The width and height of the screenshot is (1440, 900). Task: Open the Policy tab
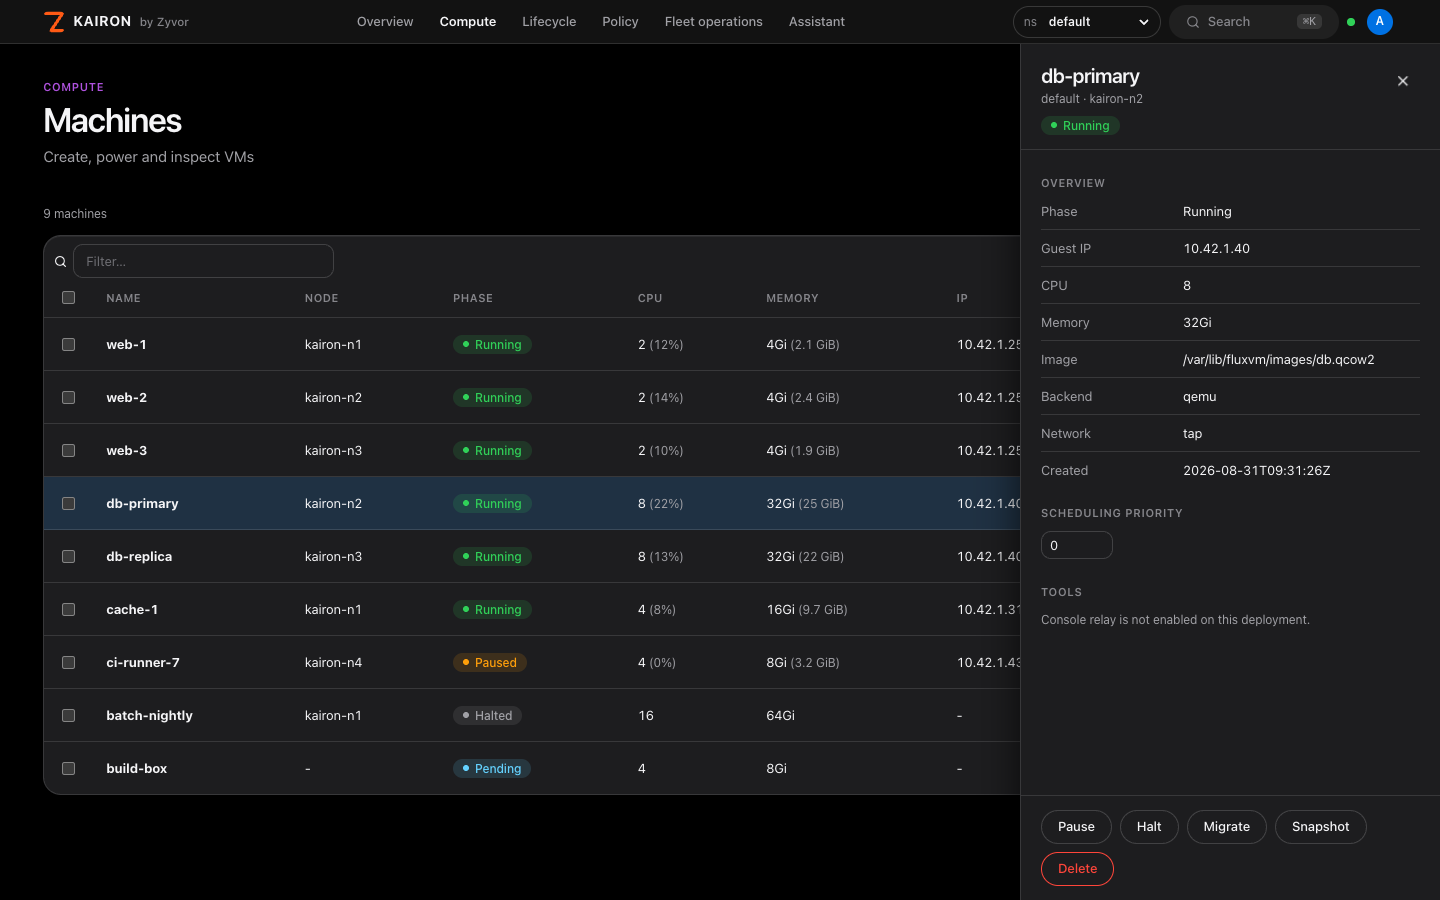[x=620, y=22]
